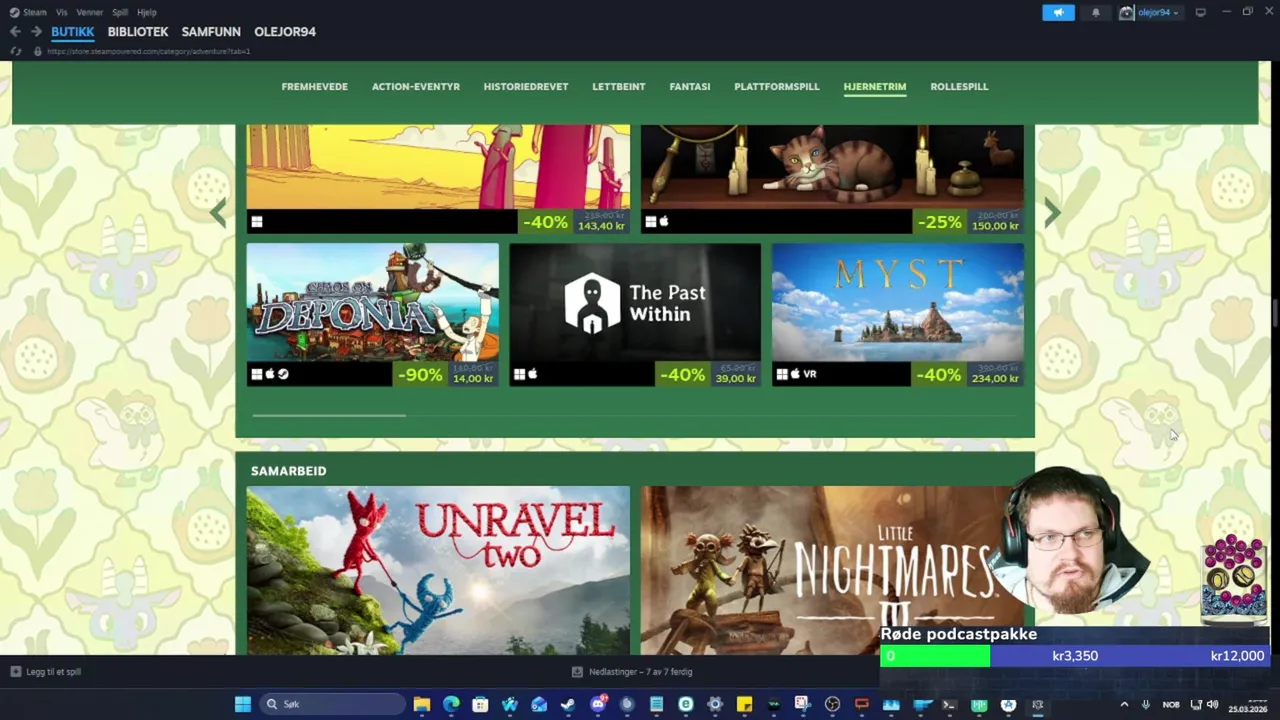The height and width of the screenshot is (720, 1280).
Task: Click the -25% price of 150,00 kr
Action: pos(968,222)
